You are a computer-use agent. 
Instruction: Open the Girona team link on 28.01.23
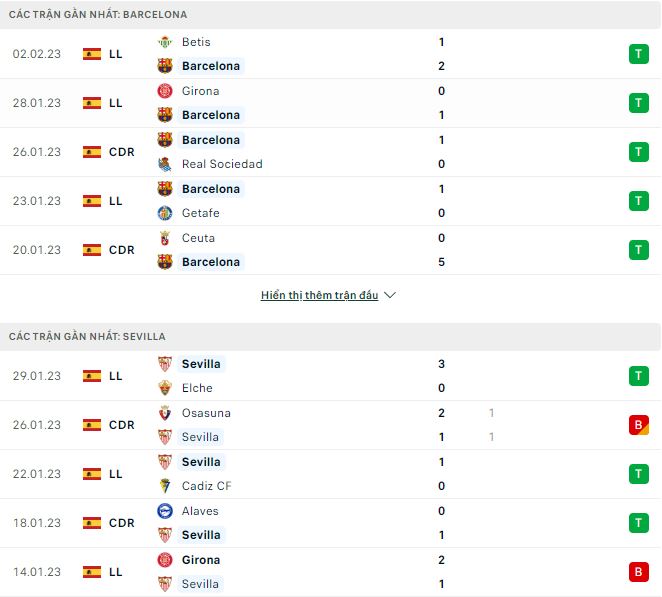point(201,91)
